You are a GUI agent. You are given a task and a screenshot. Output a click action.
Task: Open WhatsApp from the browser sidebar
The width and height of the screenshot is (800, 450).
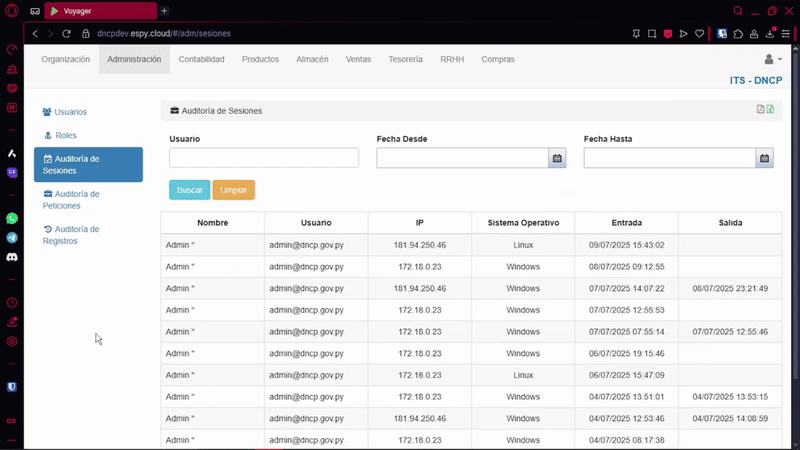12,217
